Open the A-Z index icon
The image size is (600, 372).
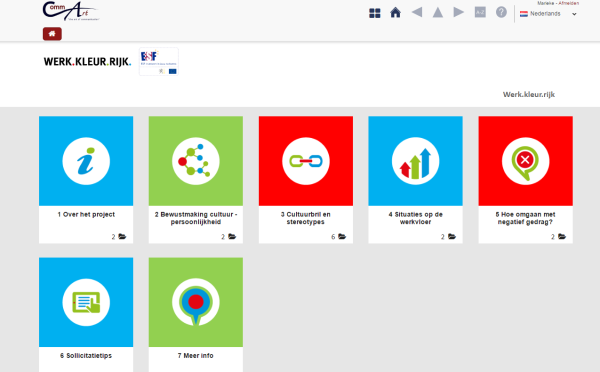tap(480, 12)
